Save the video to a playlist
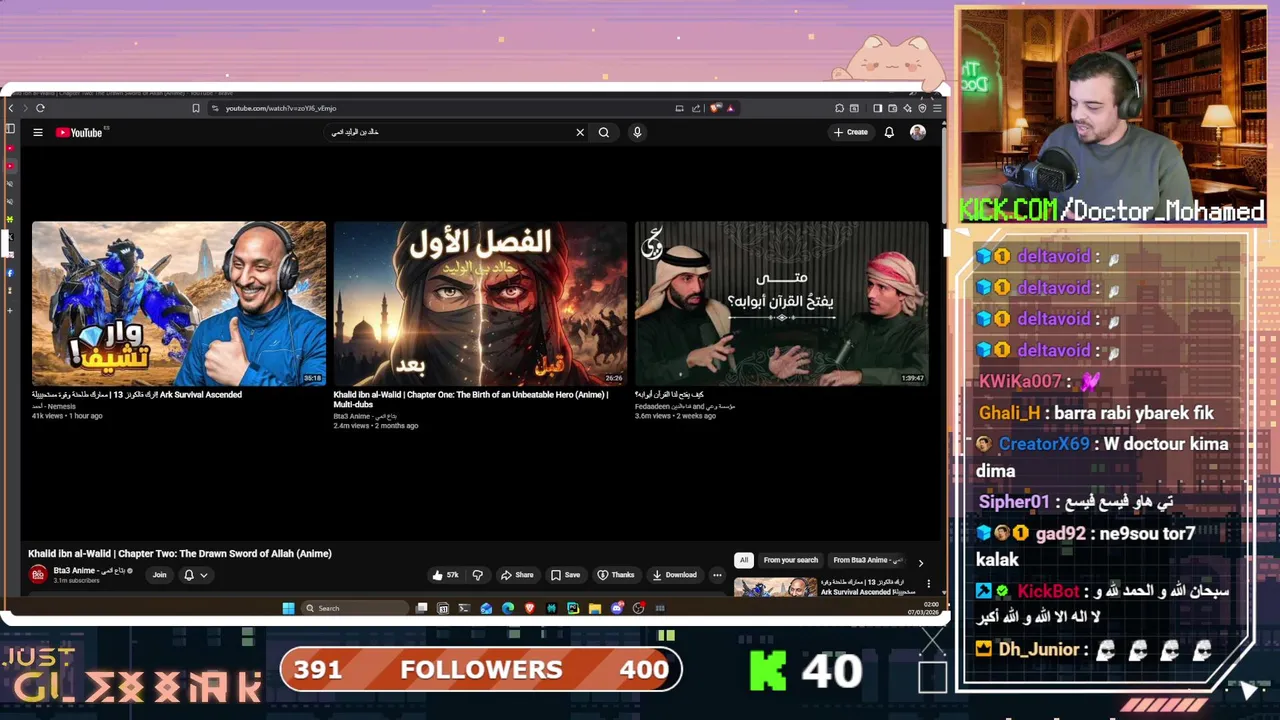Viewport: 1280px width, 720px height. pyautogui.click(x=565, y=575)
